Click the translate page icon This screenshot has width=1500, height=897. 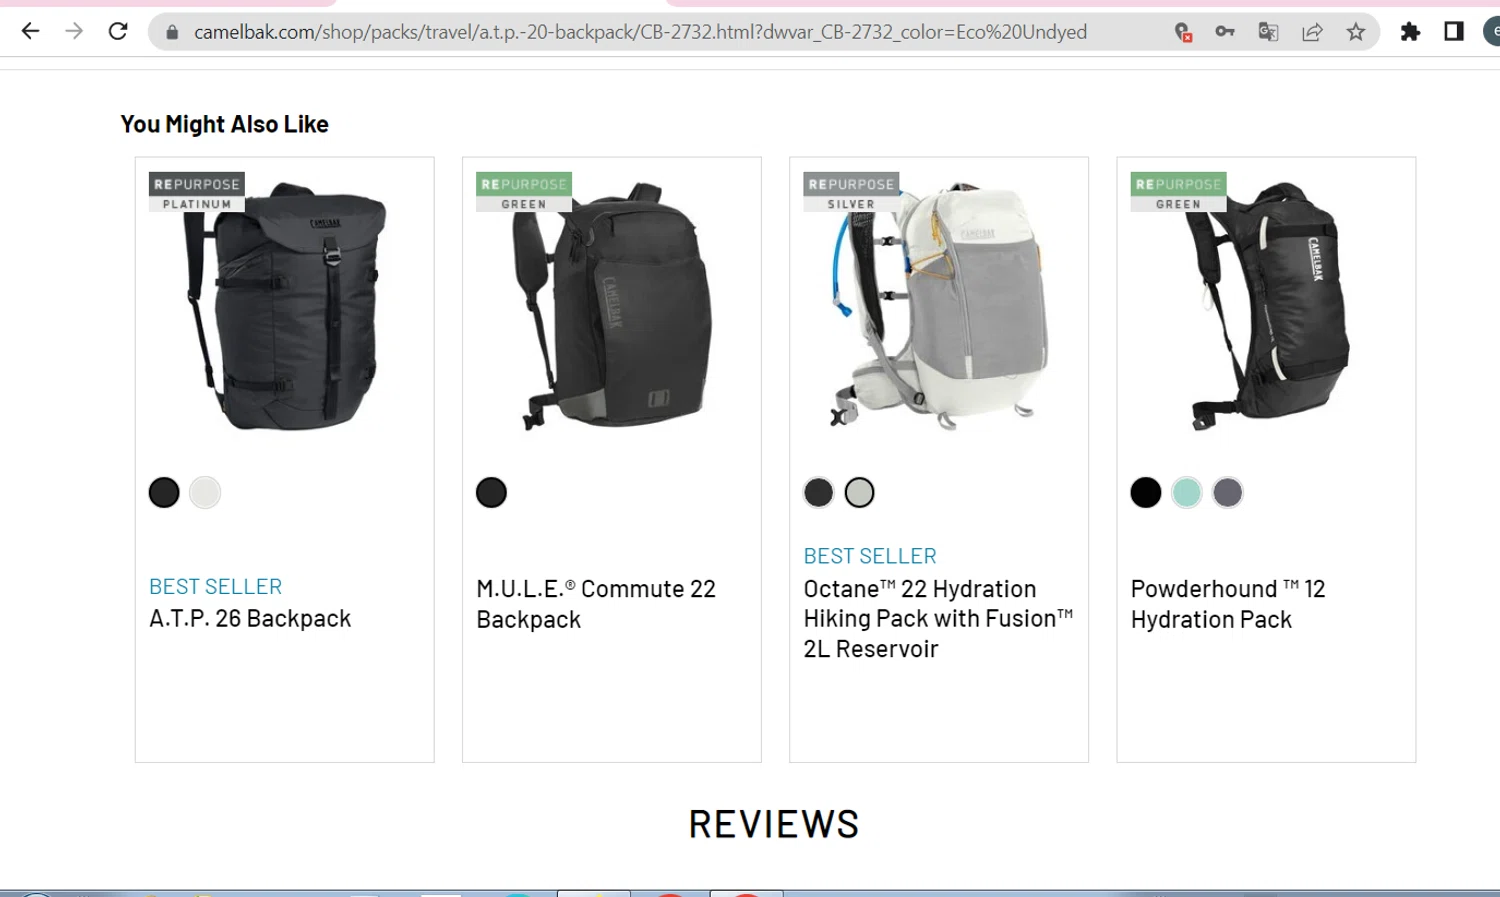[x=1268, y=32]
